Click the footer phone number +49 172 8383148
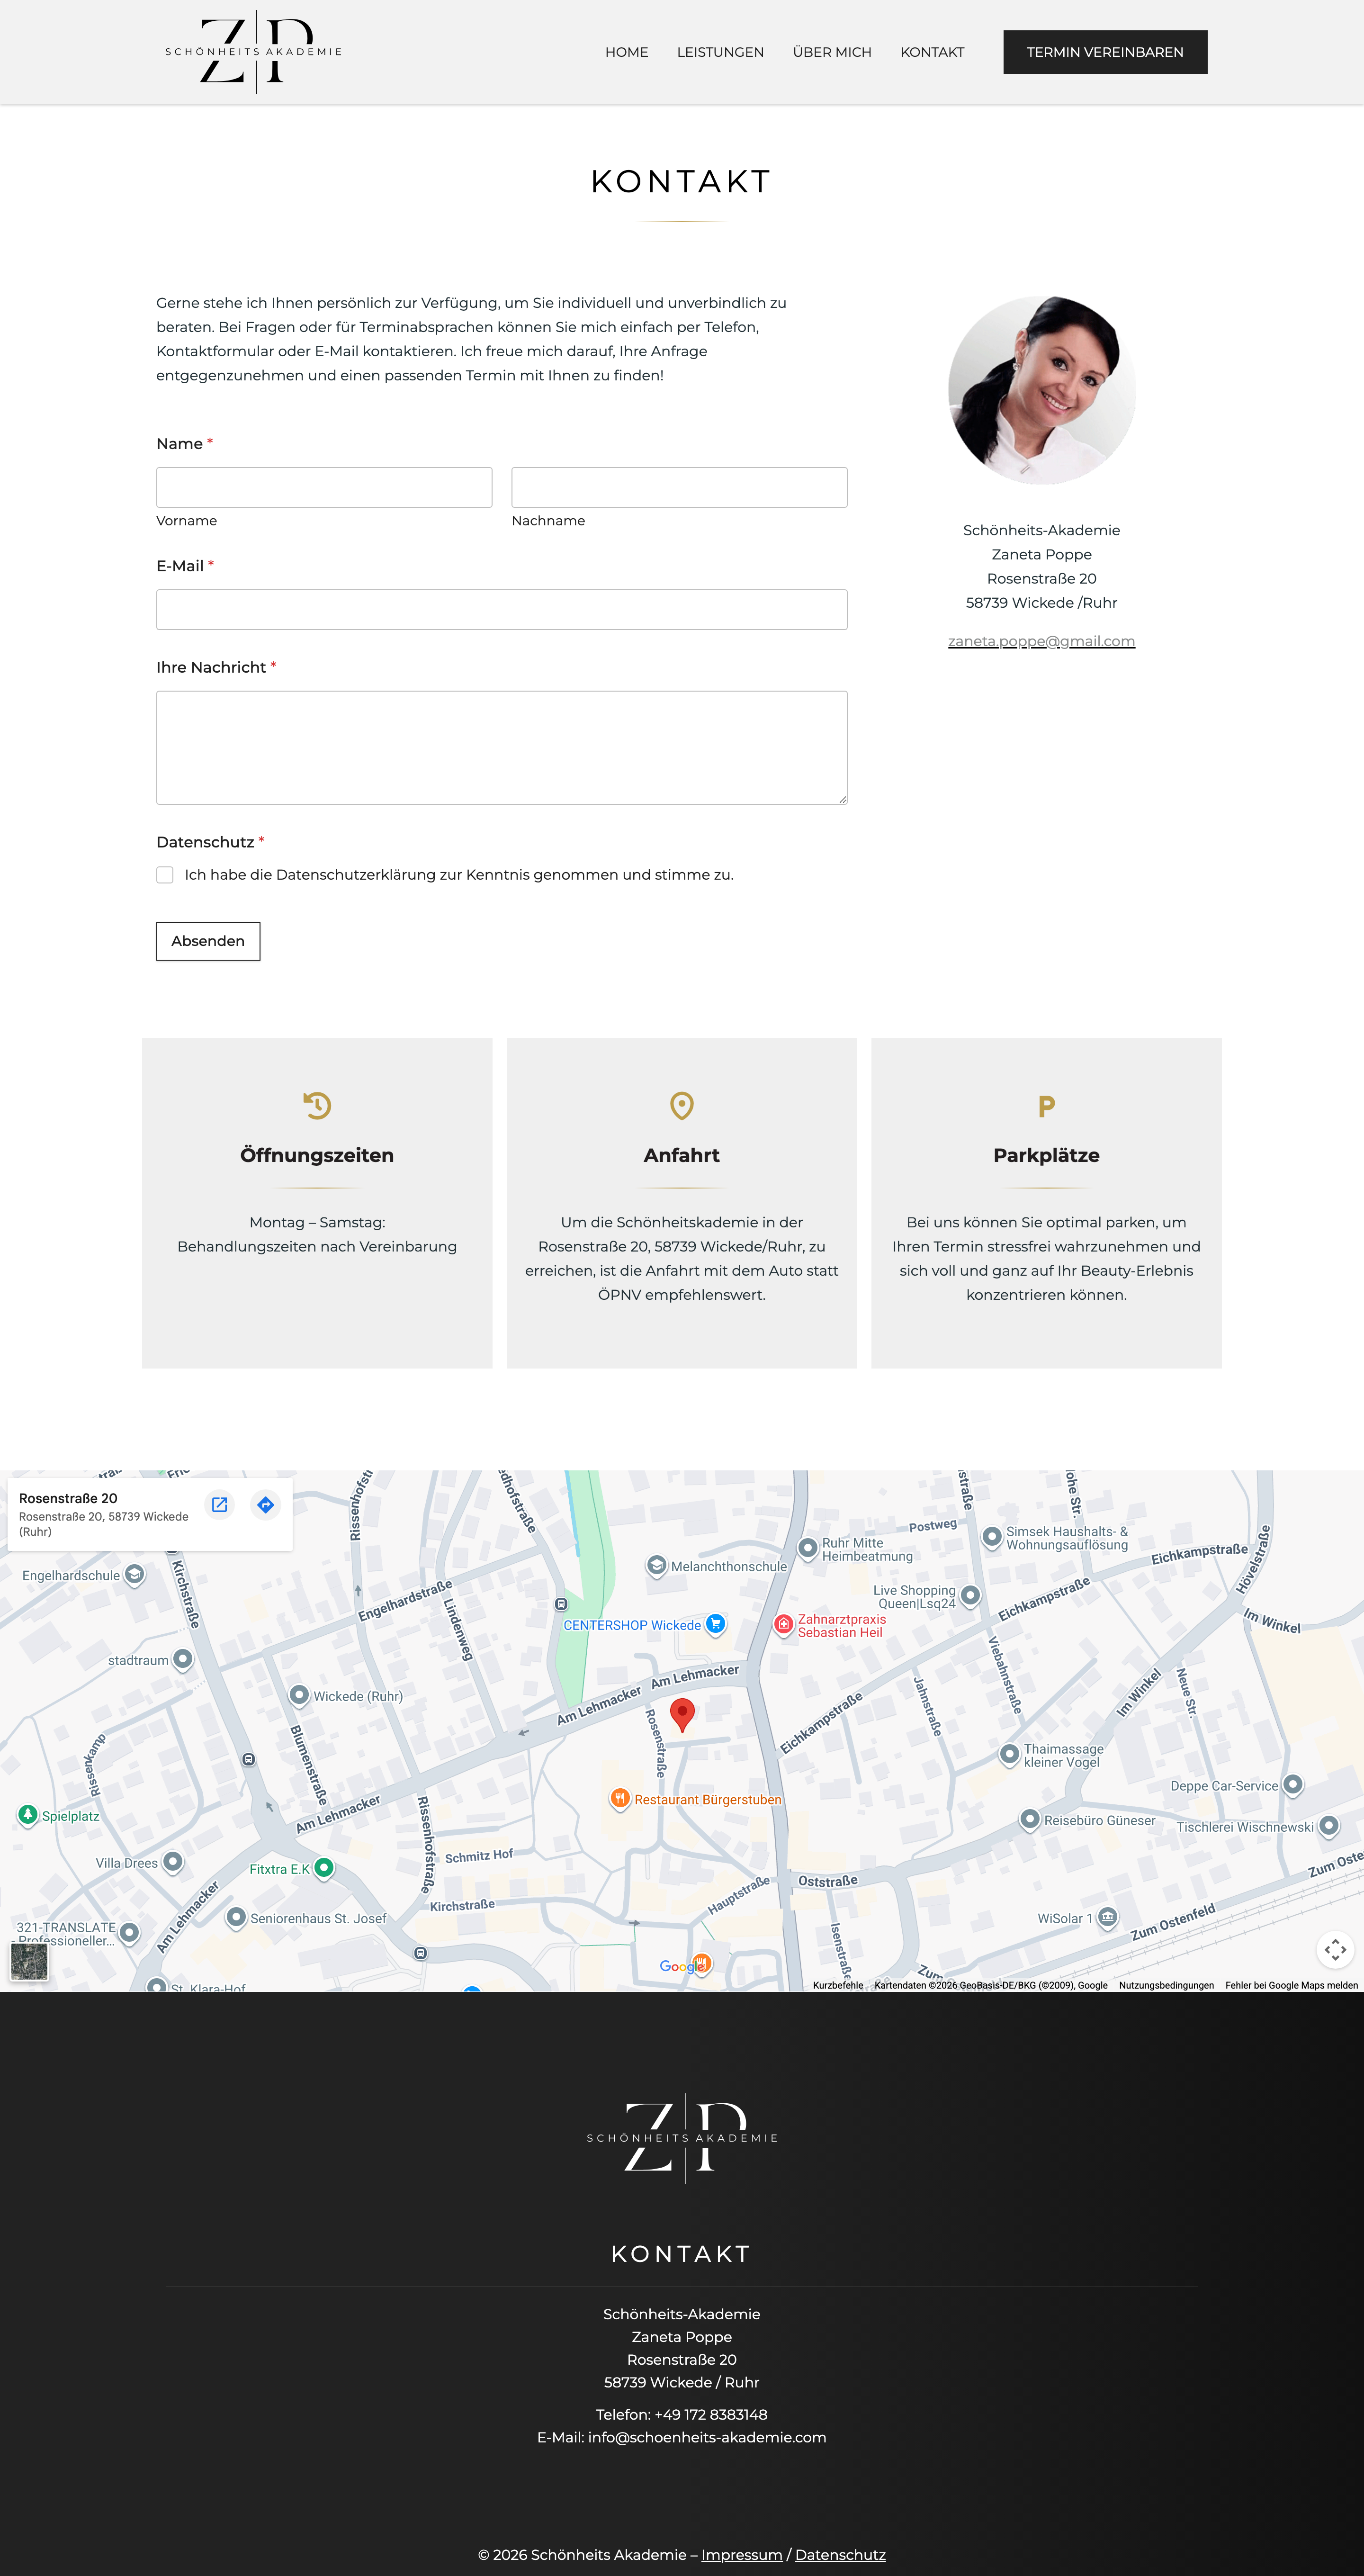The width and height of the screenshot is (1364, 2576). 711,2415
